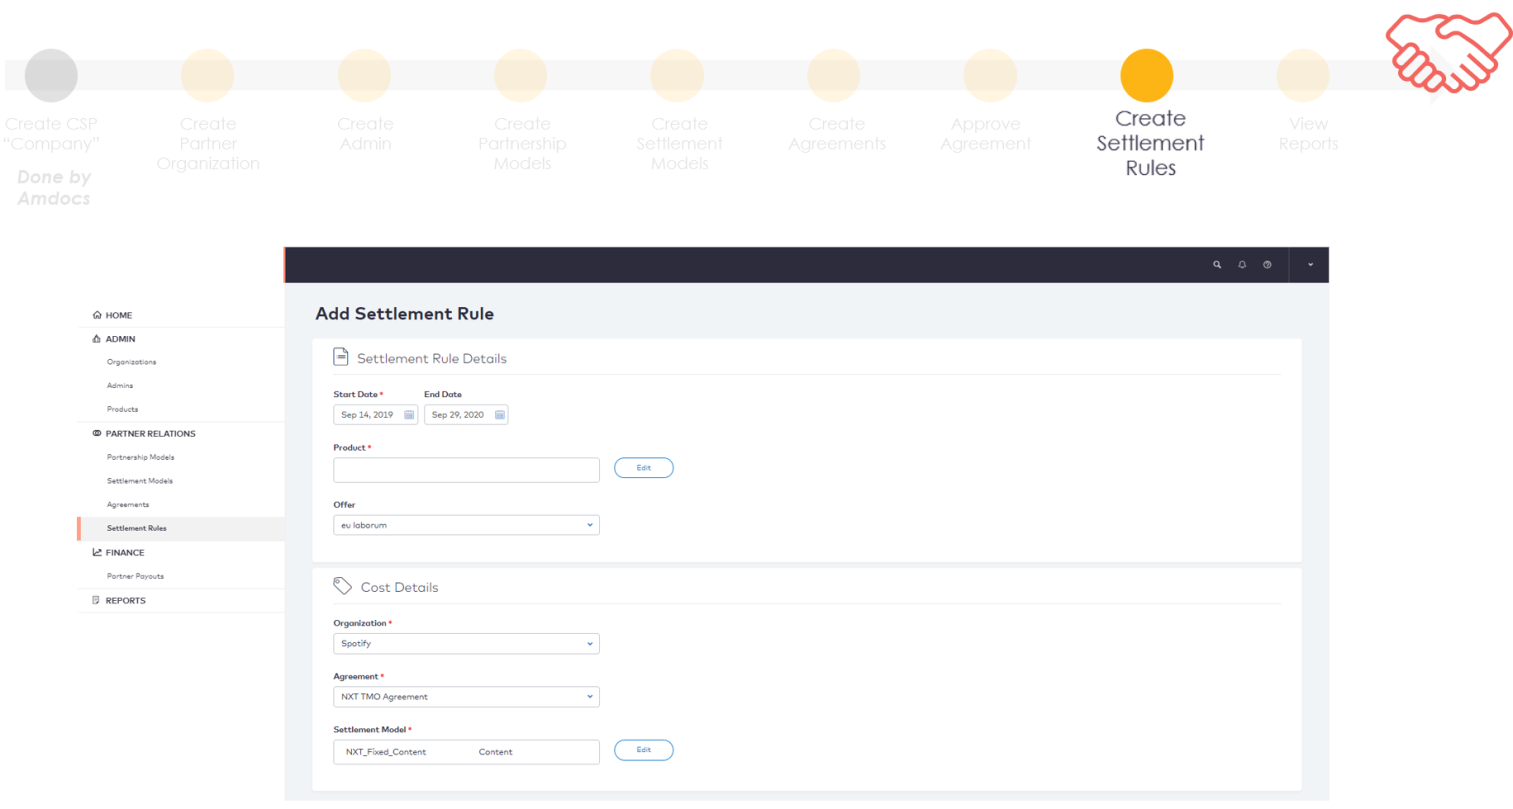Click the Create Settlement Rules step label
1513x809 pixels.
tap(1150, 143)
